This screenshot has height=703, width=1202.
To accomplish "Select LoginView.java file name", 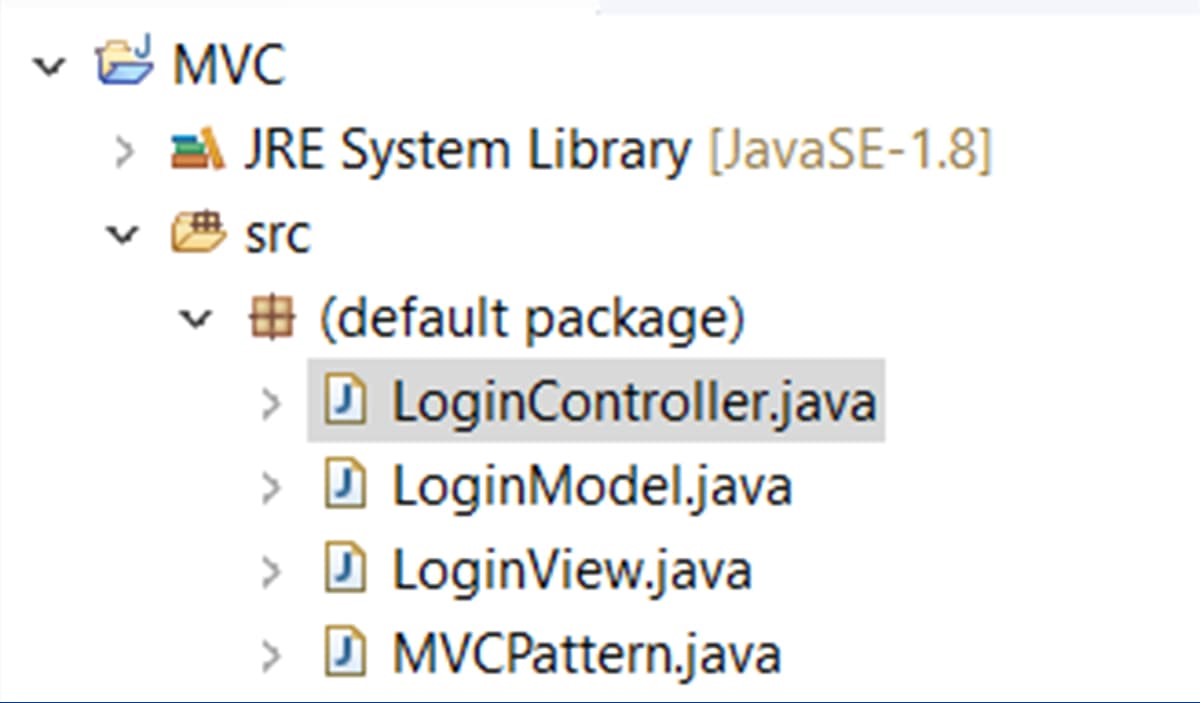I will [x=572, y=571].
